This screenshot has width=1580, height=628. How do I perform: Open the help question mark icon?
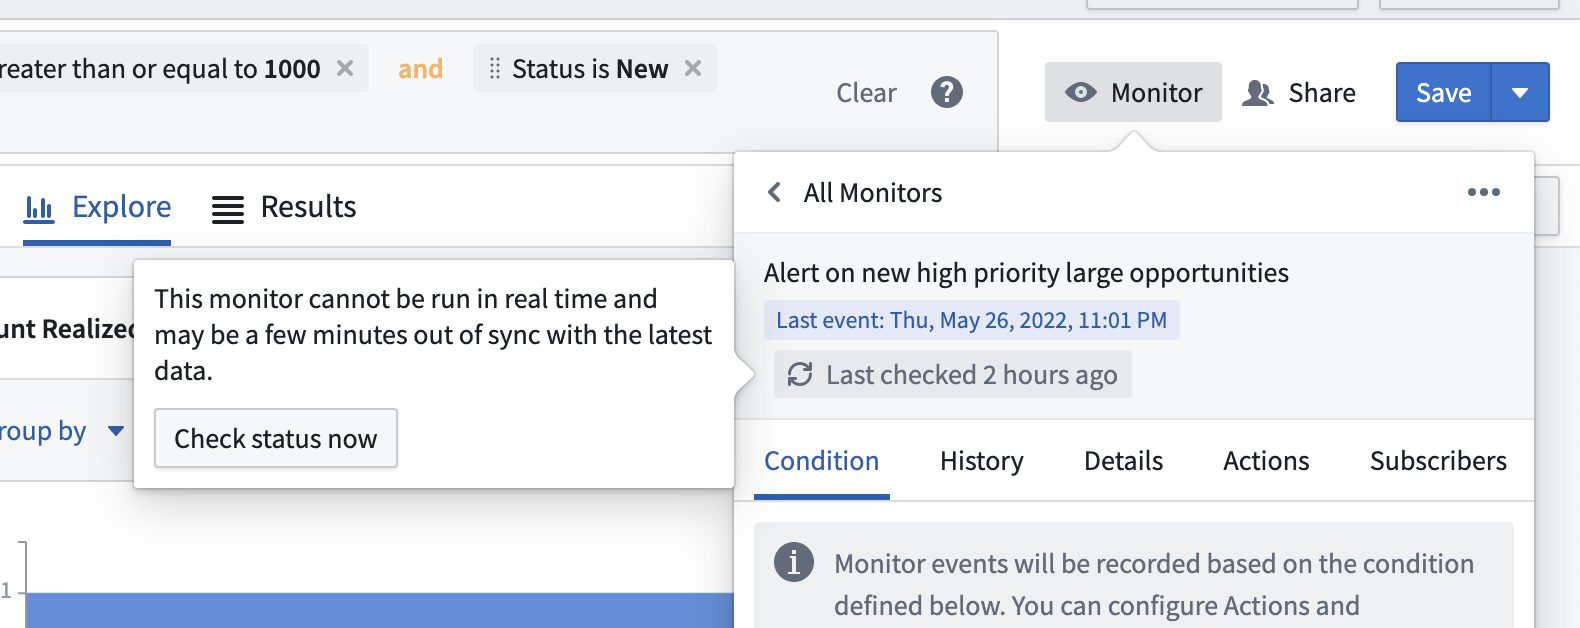pos(947,92)
